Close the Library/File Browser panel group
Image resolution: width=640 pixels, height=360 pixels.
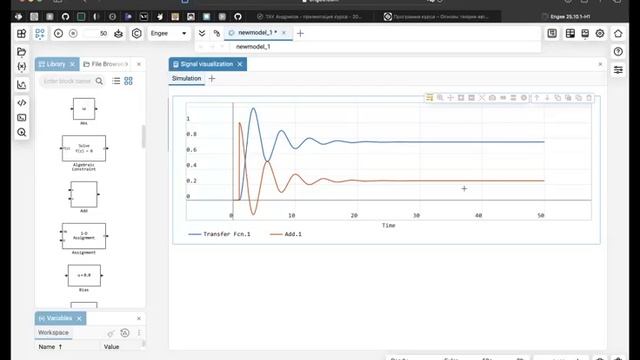coord(139,64)
